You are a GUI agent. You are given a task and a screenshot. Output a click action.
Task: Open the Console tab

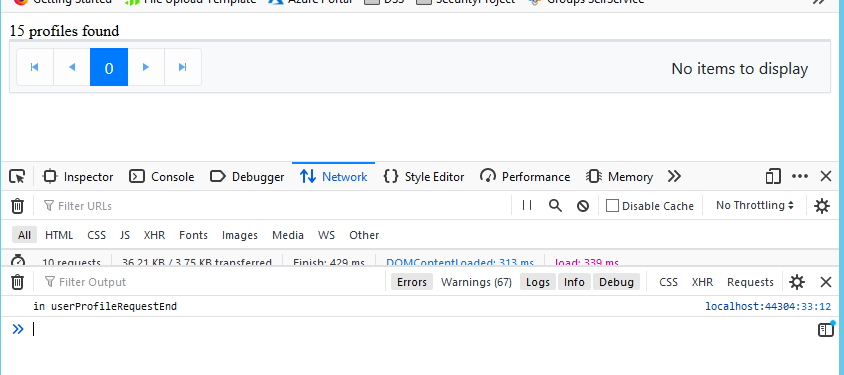(162, 176)
